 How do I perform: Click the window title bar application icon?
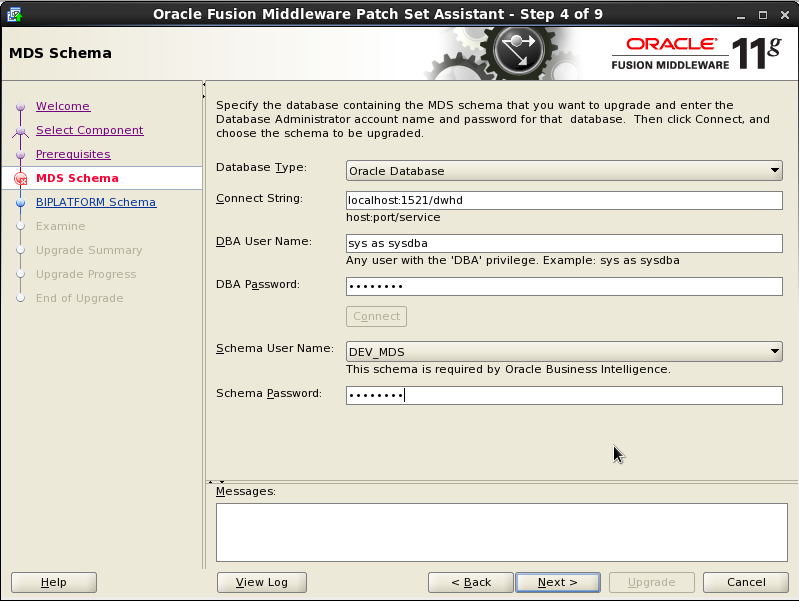[14, 14]
